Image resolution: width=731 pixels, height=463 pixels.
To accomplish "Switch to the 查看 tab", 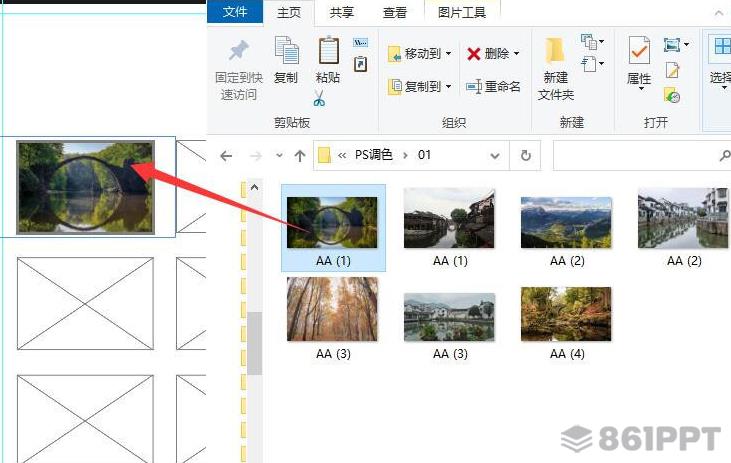I will (x=395, y=12).
